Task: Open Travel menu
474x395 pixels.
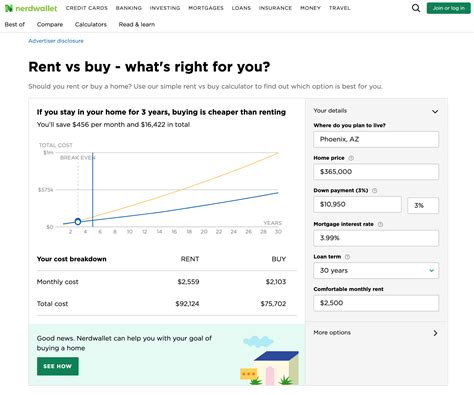Action: pyautogui.click(x=339, y=8)
